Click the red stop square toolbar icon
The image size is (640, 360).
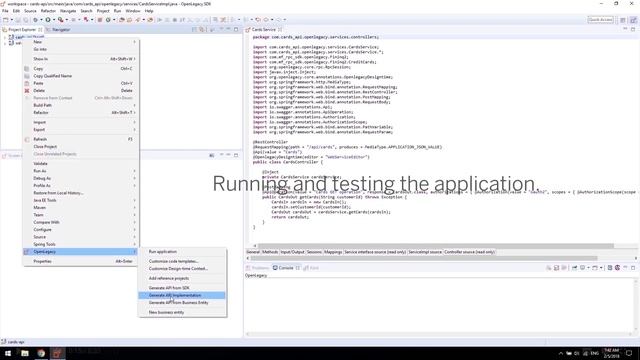(x=100, y=20)
